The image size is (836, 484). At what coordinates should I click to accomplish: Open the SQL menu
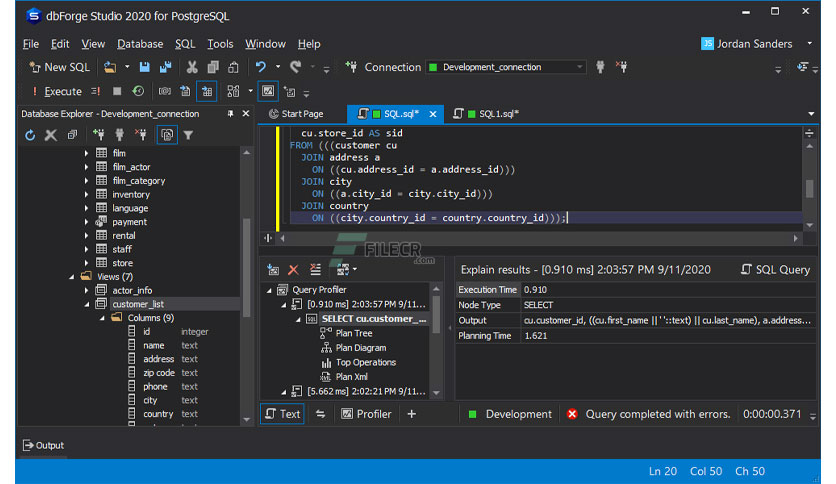(x=185, y=44)
